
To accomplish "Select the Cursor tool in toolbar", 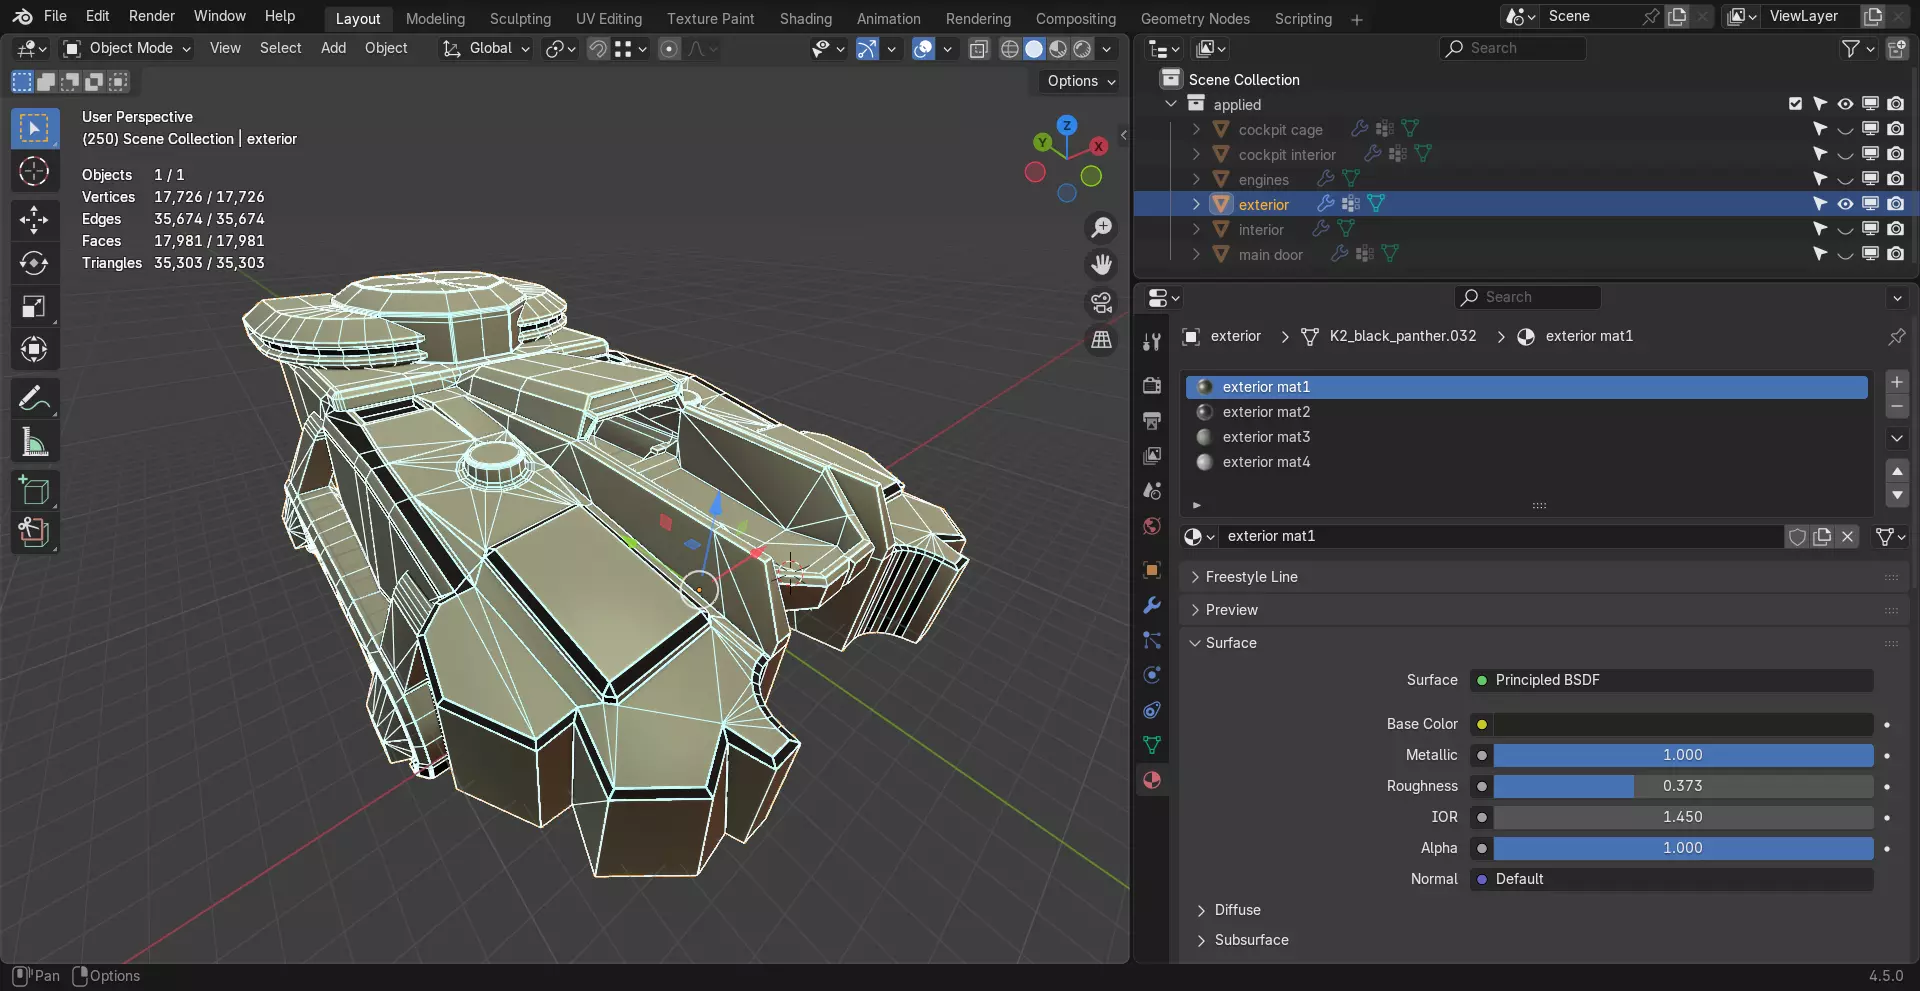I will click(34, 172).
